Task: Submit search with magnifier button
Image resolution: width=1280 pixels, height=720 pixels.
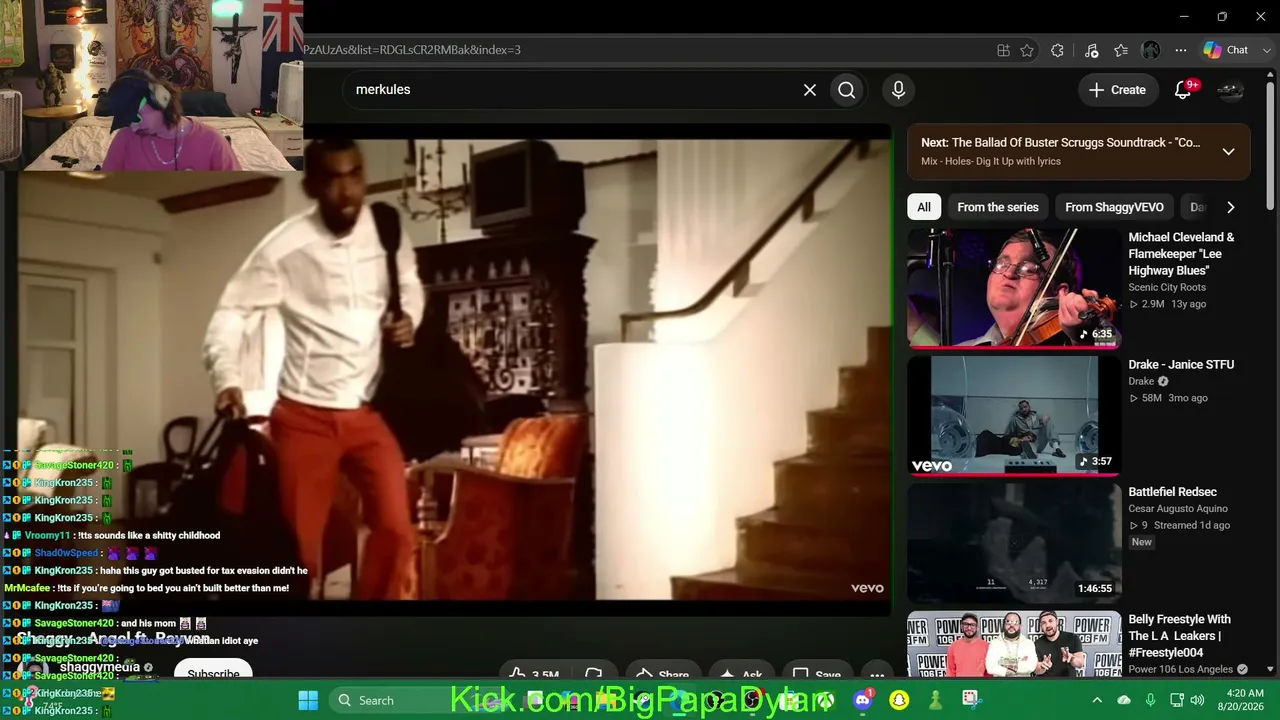Action: tap(847, 90)
